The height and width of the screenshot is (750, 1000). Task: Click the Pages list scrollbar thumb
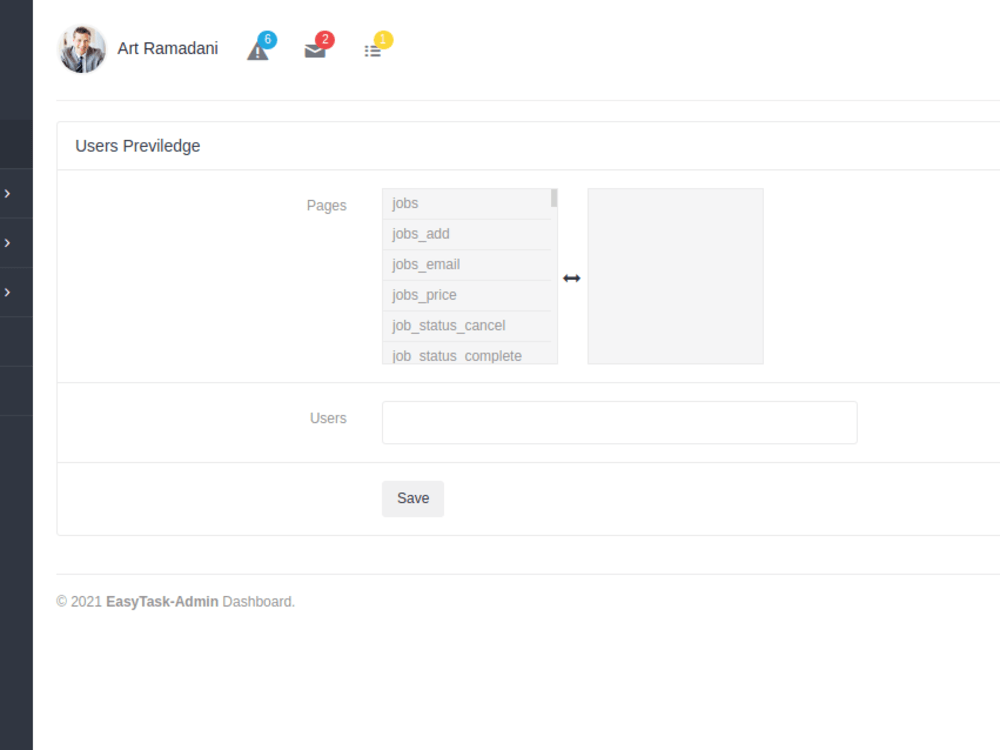pos(554,198)
